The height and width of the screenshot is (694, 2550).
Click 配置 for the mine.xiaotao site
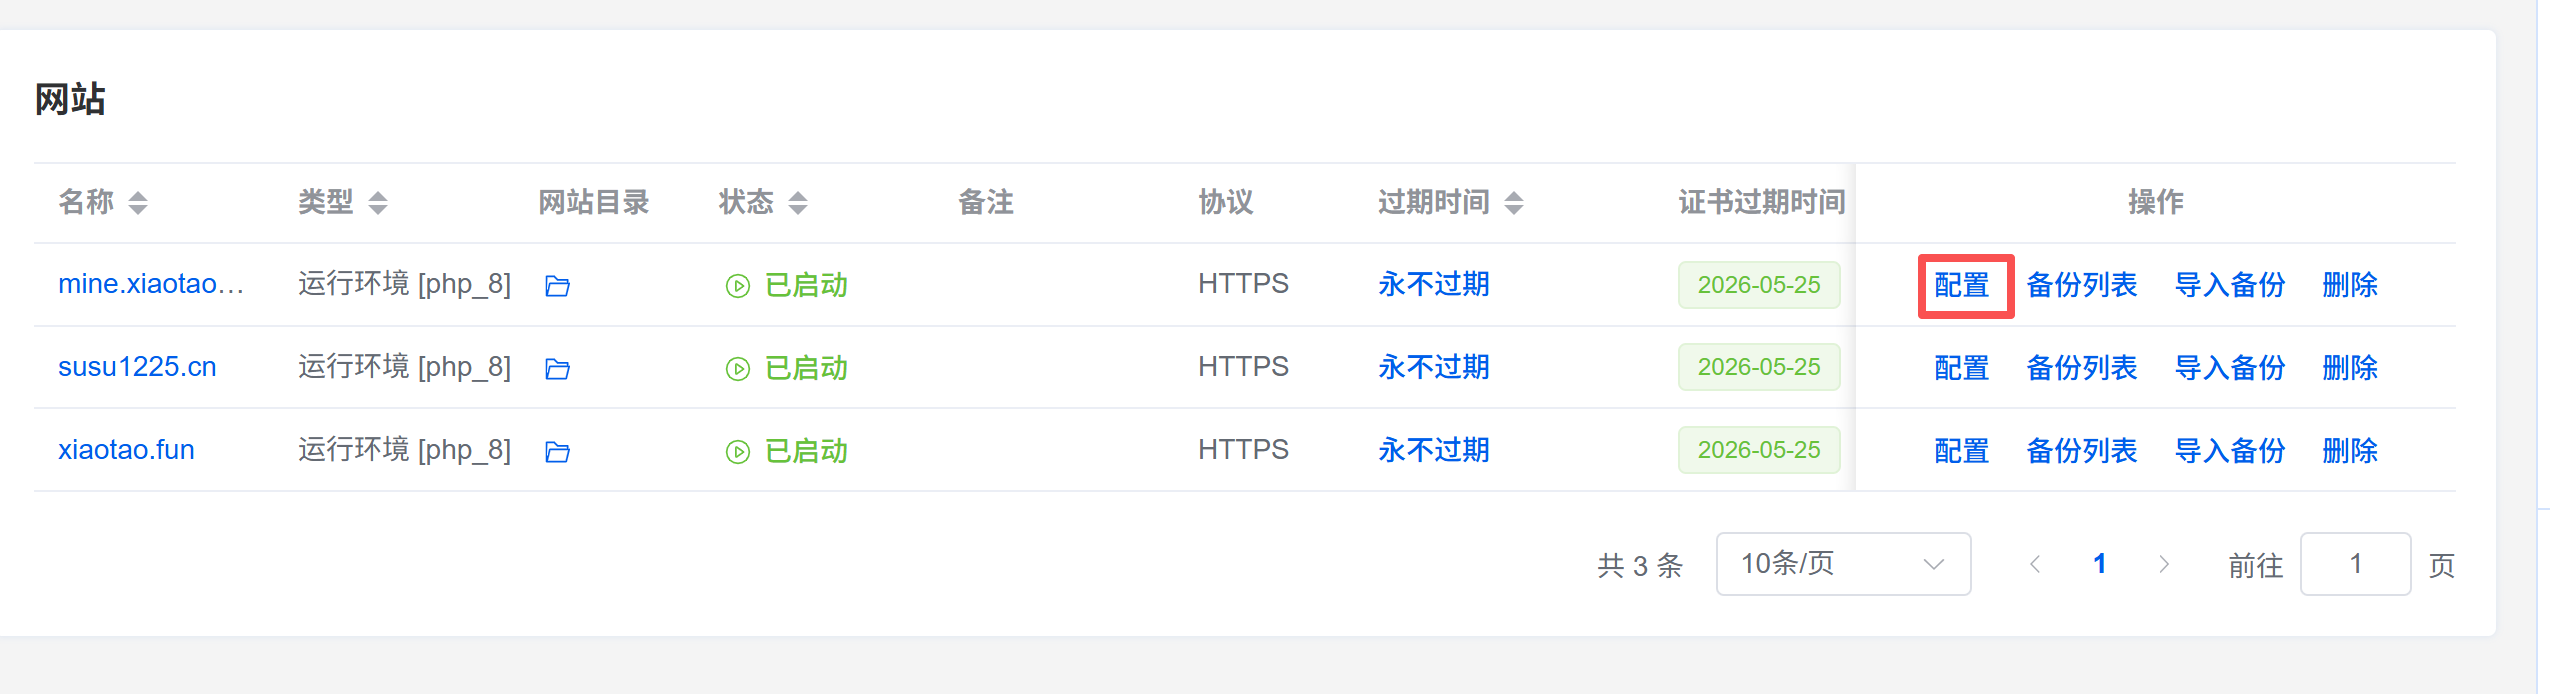coord(1962,286)
